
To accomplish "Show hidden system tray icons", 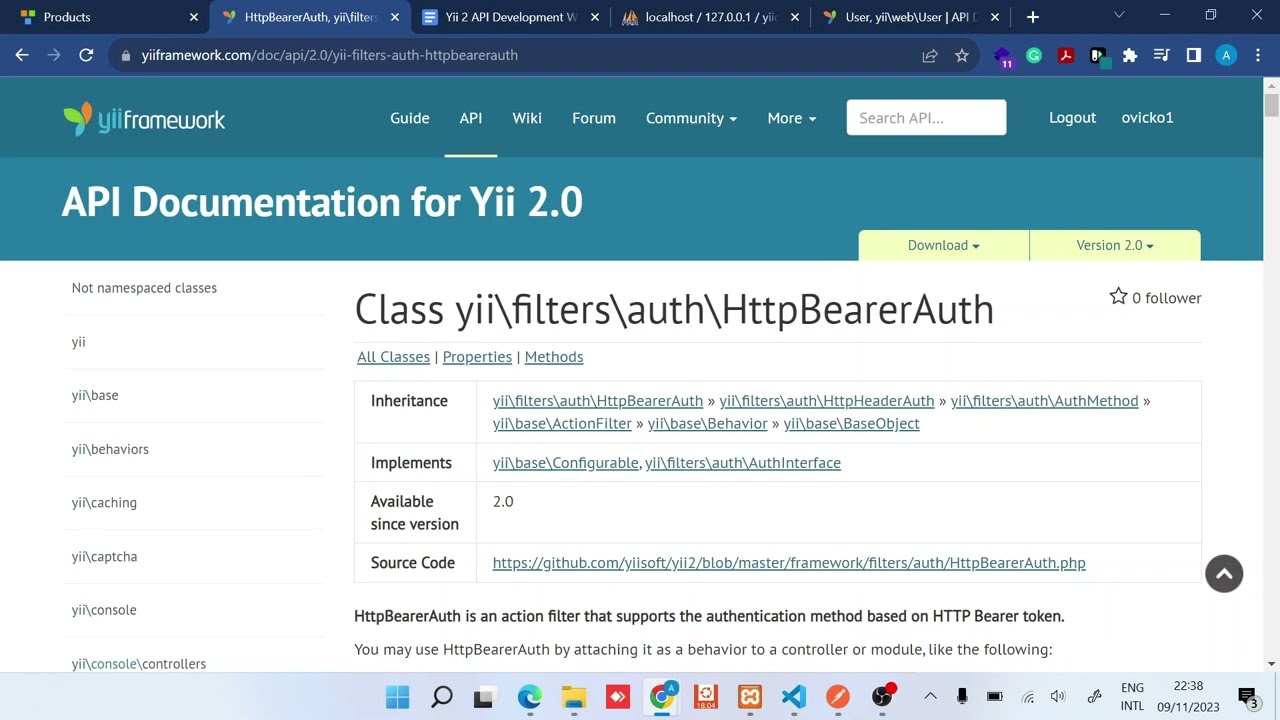I will click(930, 696).
